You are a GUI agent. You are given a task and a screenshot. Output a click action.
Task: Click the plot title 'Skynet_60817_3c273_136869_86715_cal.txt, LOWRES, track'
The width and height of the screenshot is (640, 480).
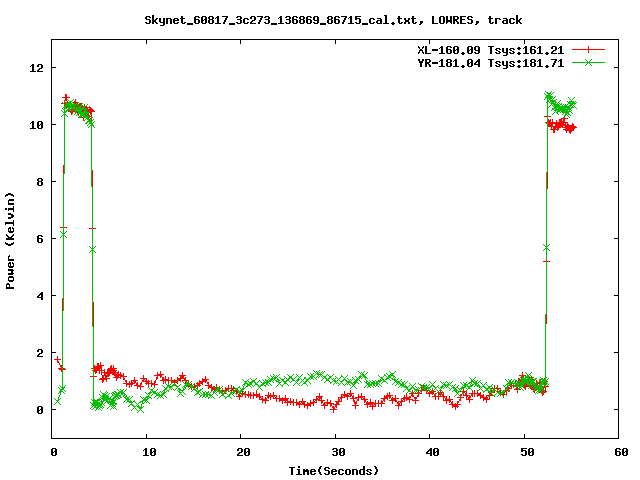333,20
